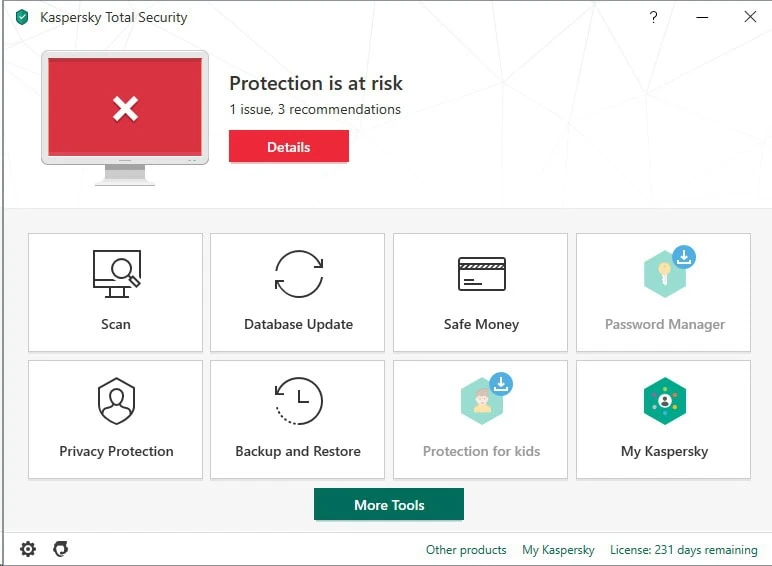Click the support agent icon near gear
Image resolution: width=772 pixels, height=566 pixels.
[x=61, y=549]
